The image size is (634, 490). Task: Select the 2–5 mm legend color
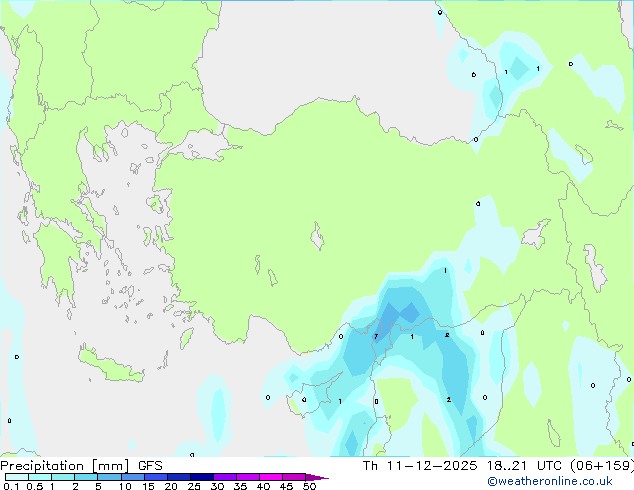86,477
